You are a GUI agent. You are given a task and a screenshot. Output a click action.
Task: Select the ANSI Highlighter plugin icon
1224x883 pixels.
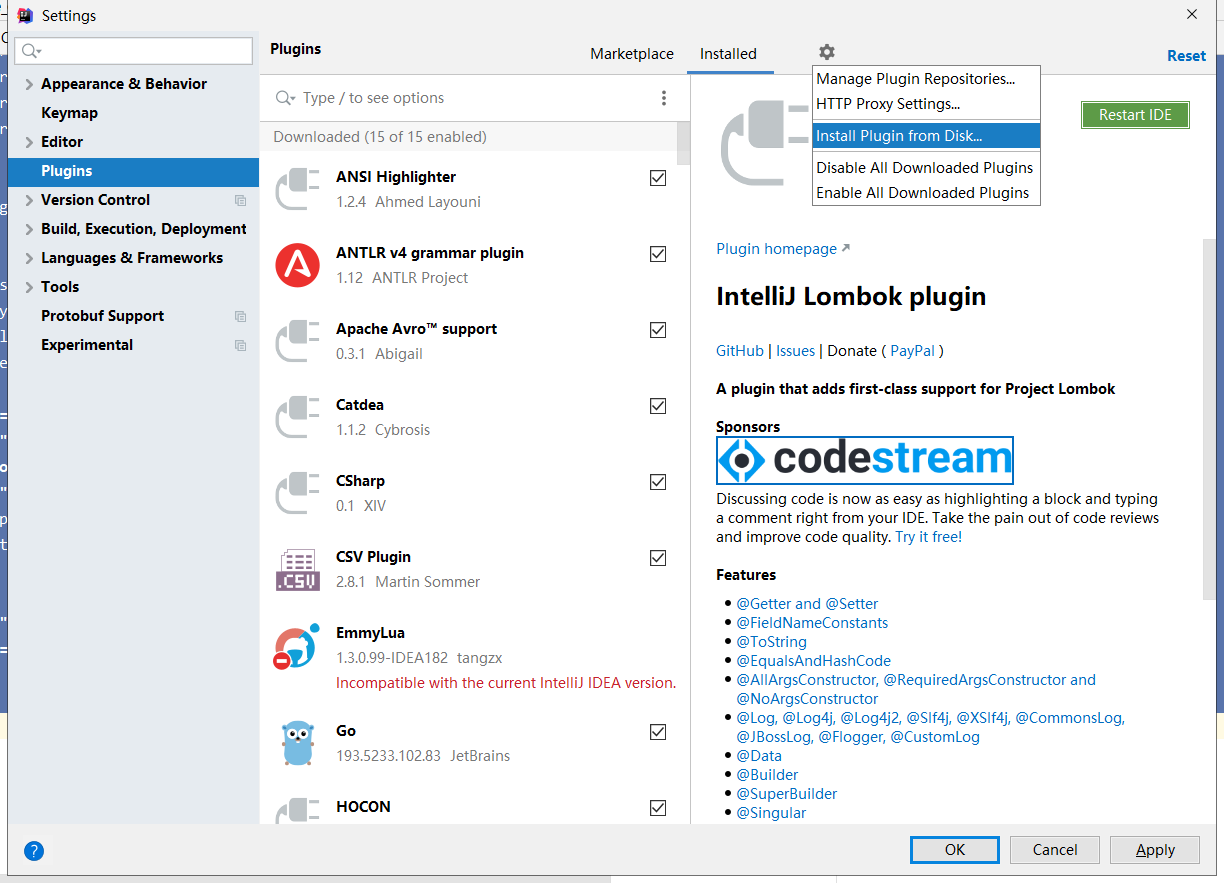[x=297, y=189]
